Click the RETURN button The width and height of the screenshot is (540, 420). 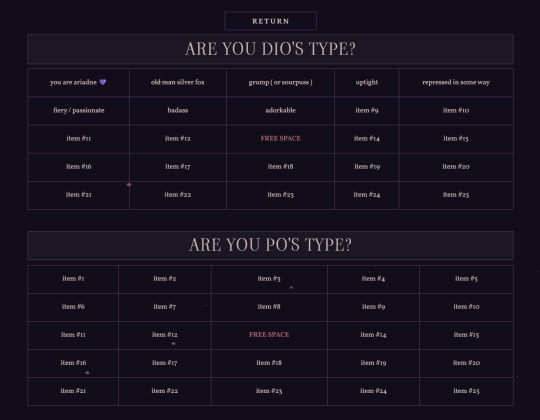click(x=270, y=21)
